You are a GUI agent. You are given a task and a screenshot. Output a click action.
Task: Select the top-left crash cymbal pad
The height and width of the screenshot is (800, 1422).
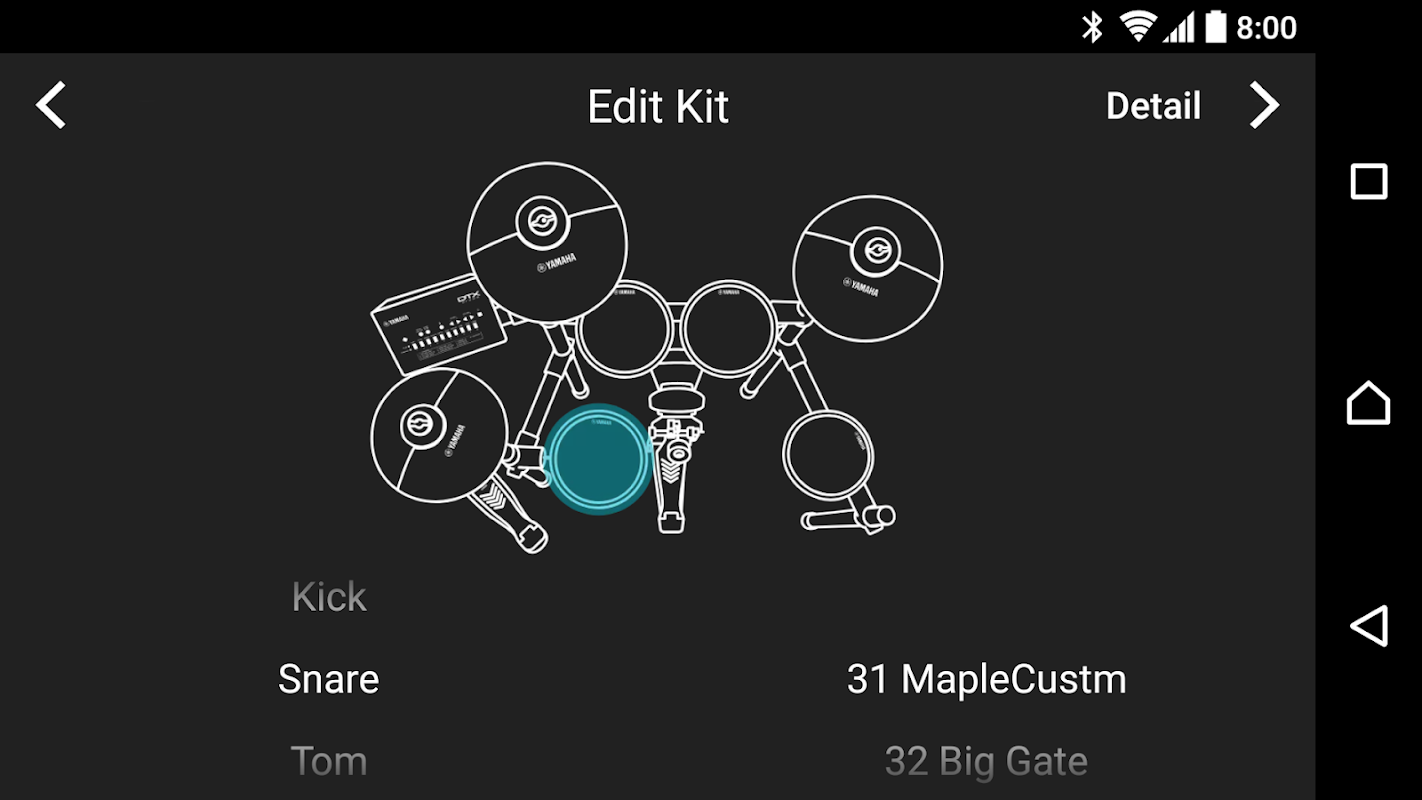[547, 242]
